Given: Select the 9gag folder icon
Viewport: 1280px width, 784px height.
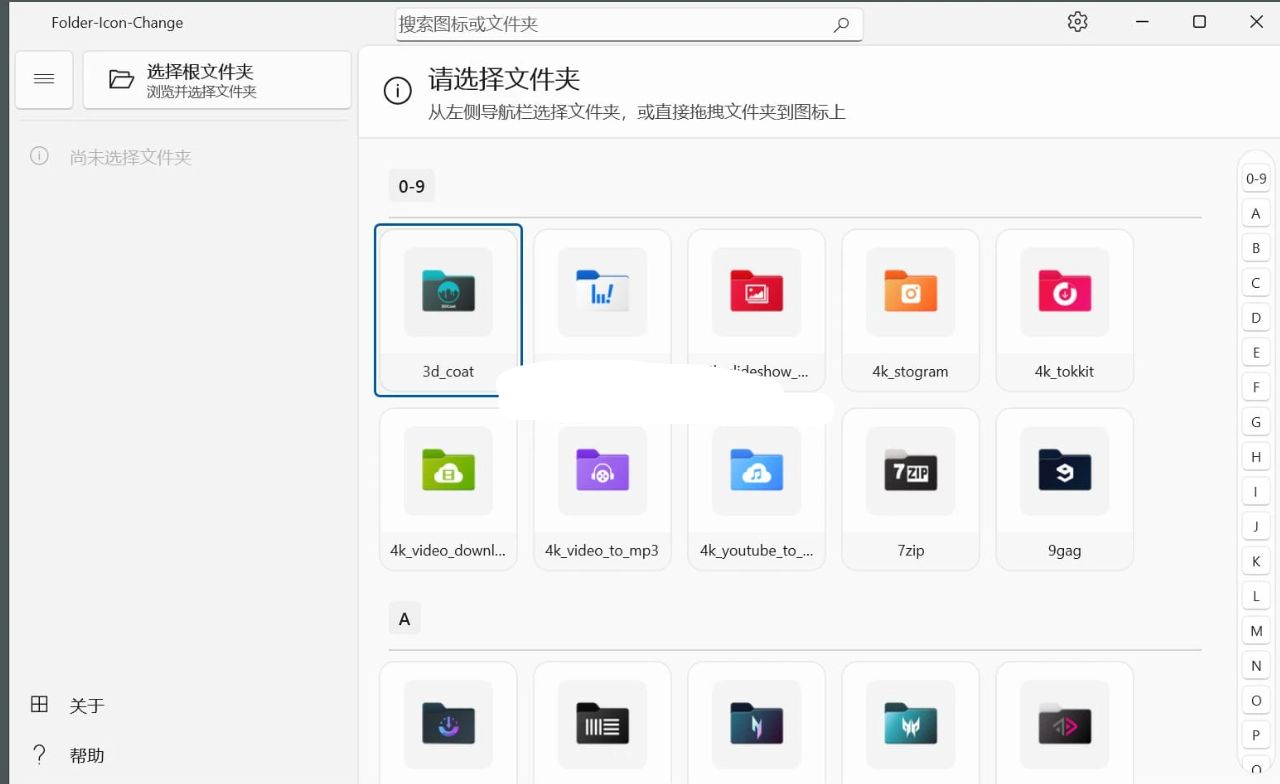Looking at the screenshot, I should (1064, 472).
